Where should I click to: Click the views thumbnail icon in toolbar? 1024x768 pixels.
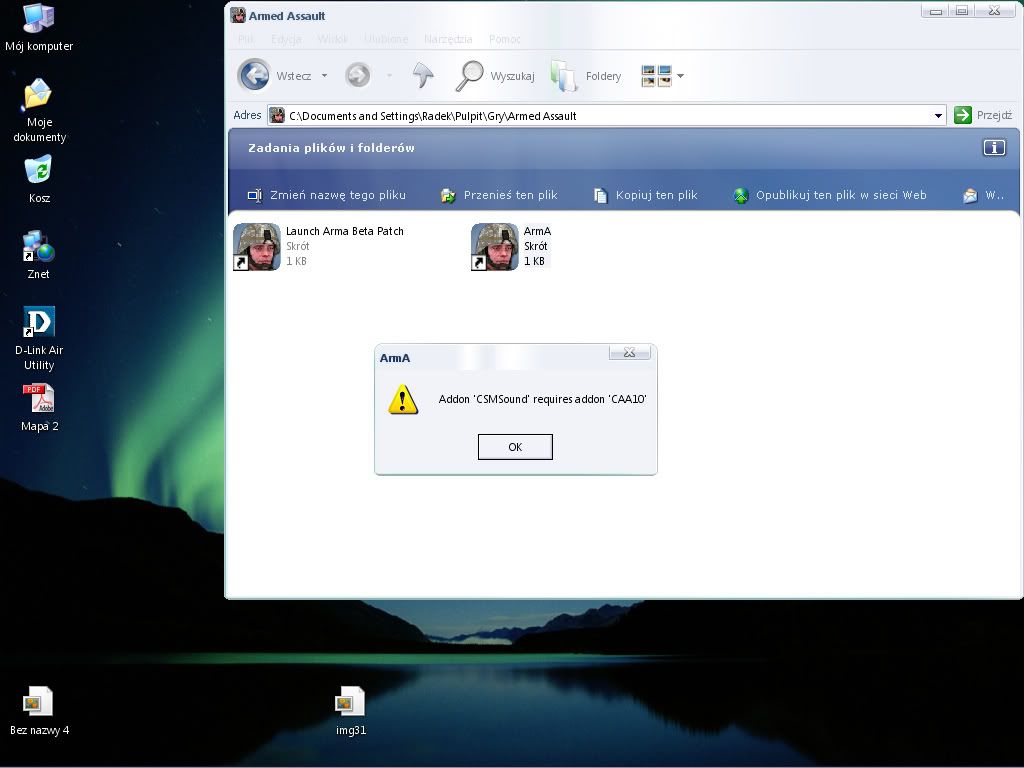tap(656, 76)
